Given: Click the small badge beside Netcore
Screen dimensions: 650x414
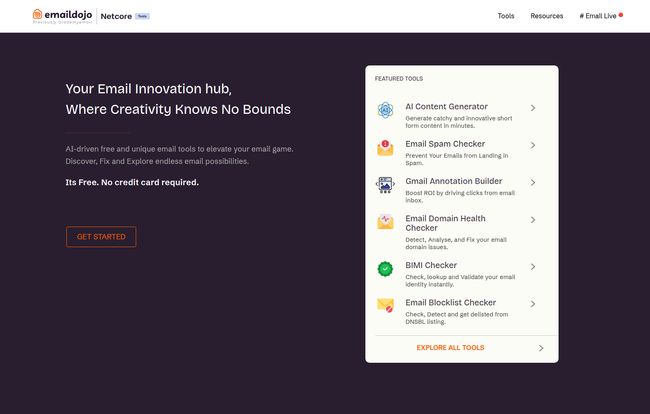Looking at the screenshot, I should point(142,16).
